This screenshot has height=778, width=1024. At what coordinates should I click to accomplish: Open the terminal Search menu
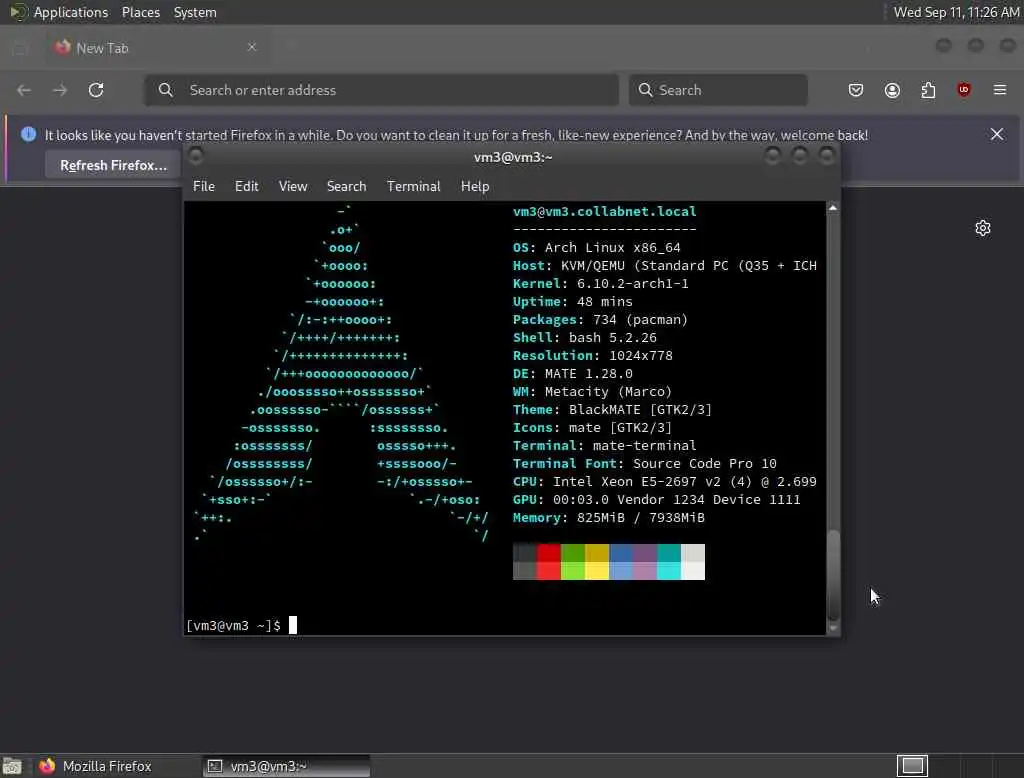tap(346, 186)
